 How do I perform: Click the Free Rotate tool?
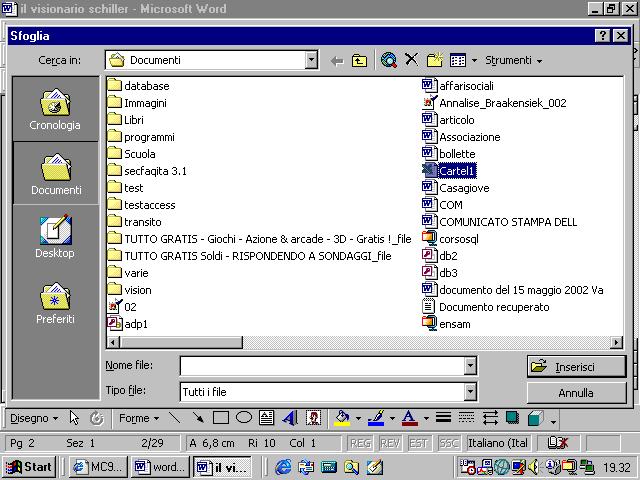click(x=97, y=418)
